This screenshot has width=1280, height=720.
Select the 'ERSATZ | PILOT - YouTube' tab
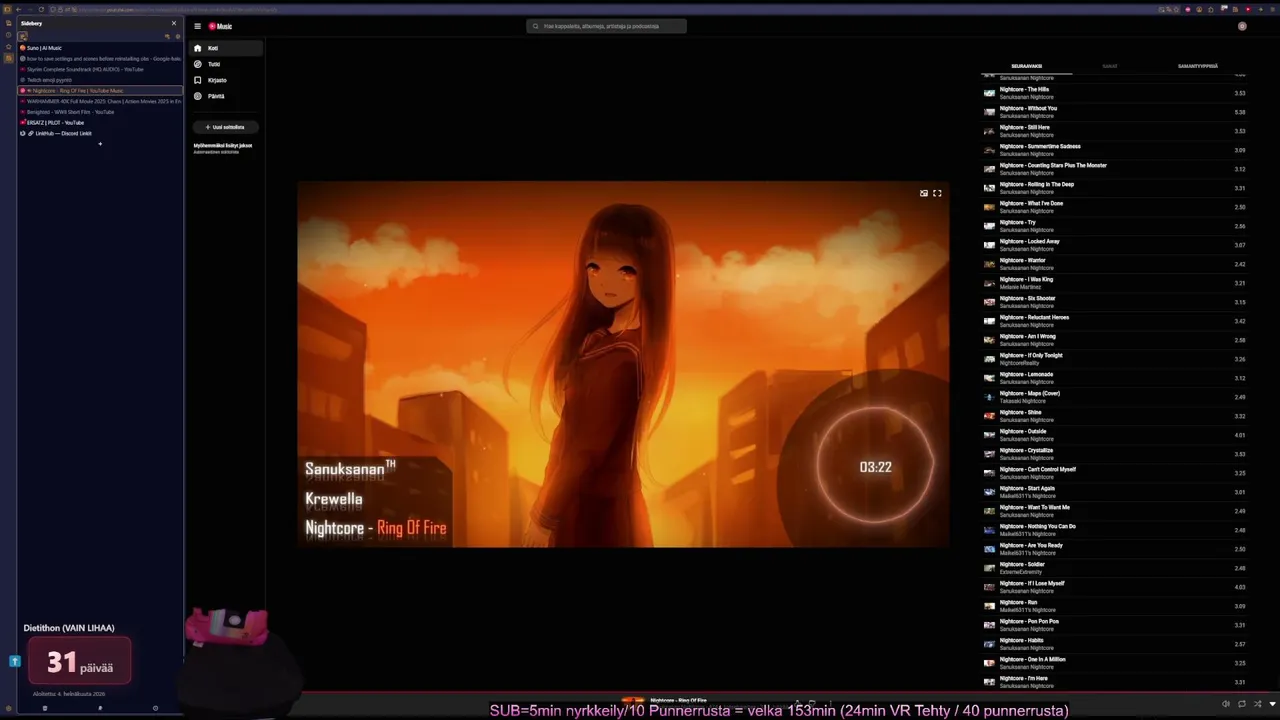click(x=100, y=122)
